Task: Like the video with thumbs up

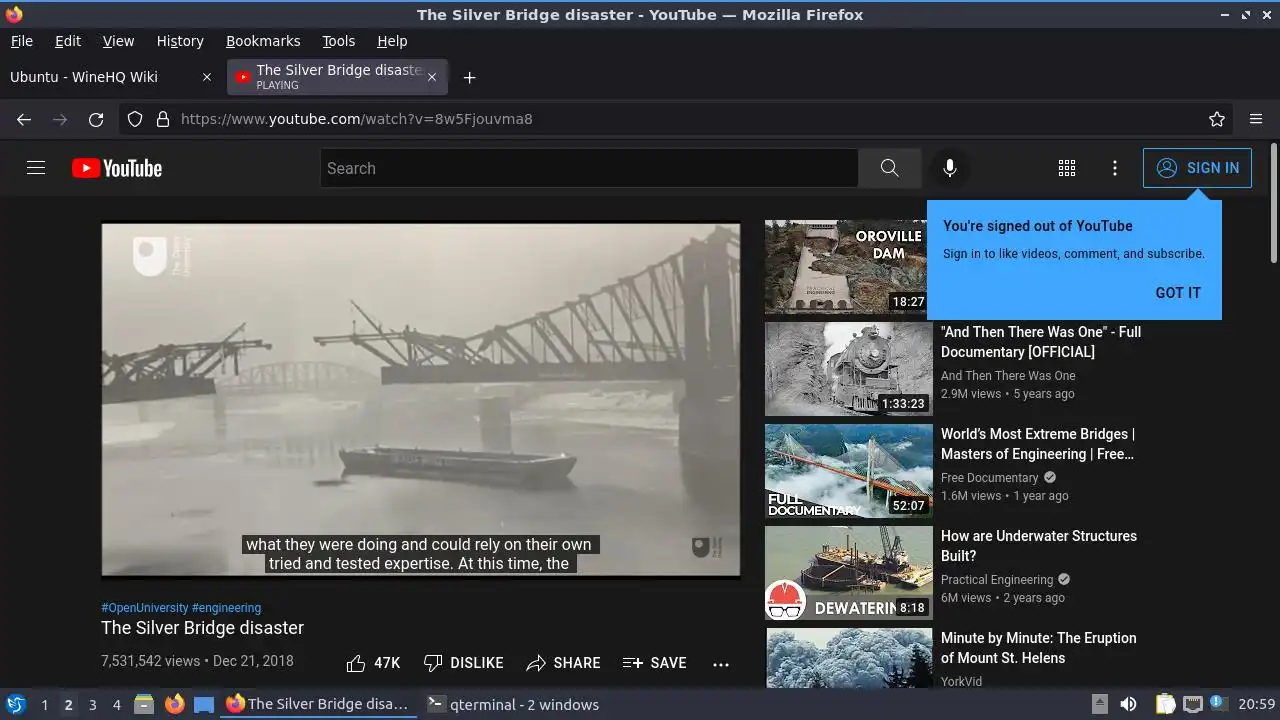Action: [x=373, y=663]
